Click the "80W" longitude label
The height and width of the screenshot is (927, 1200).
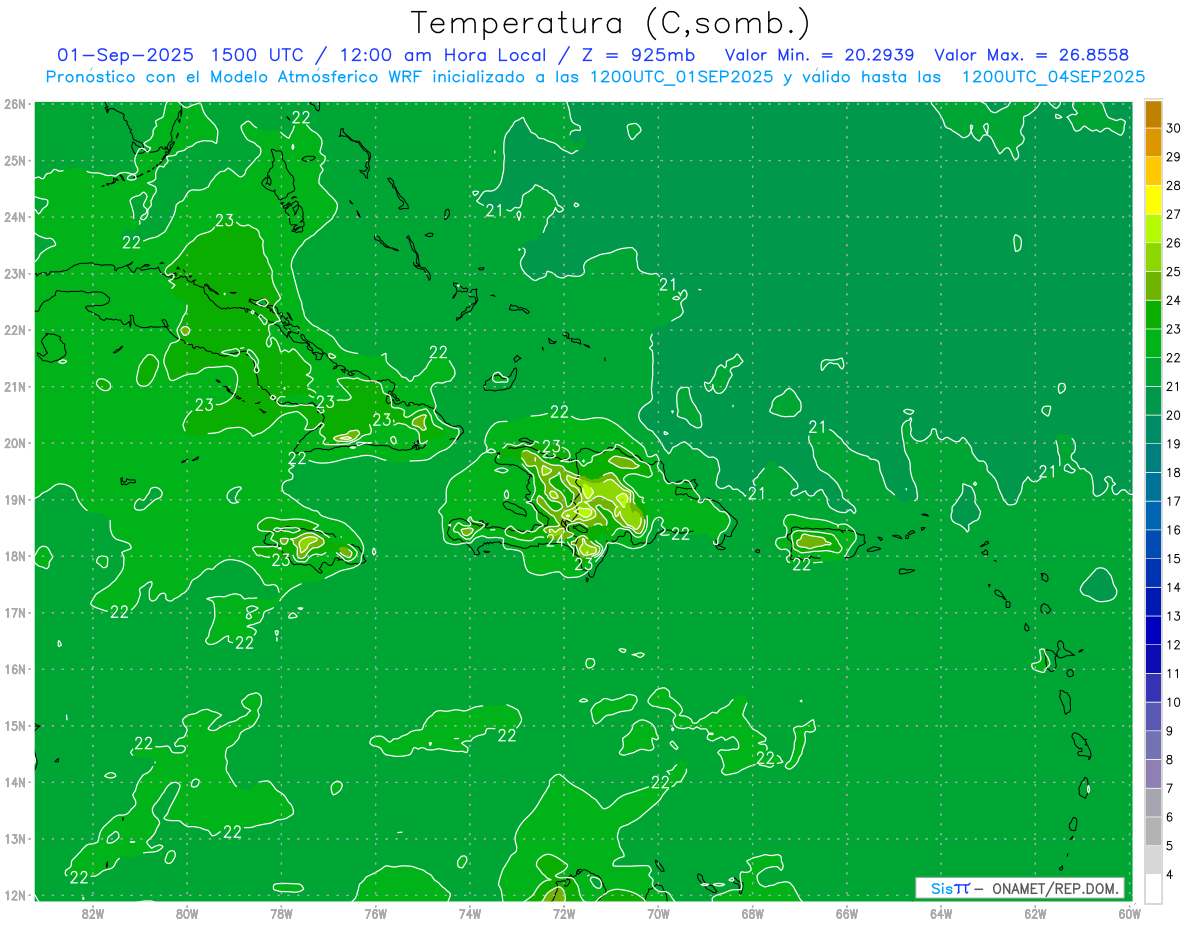(186, 912)
